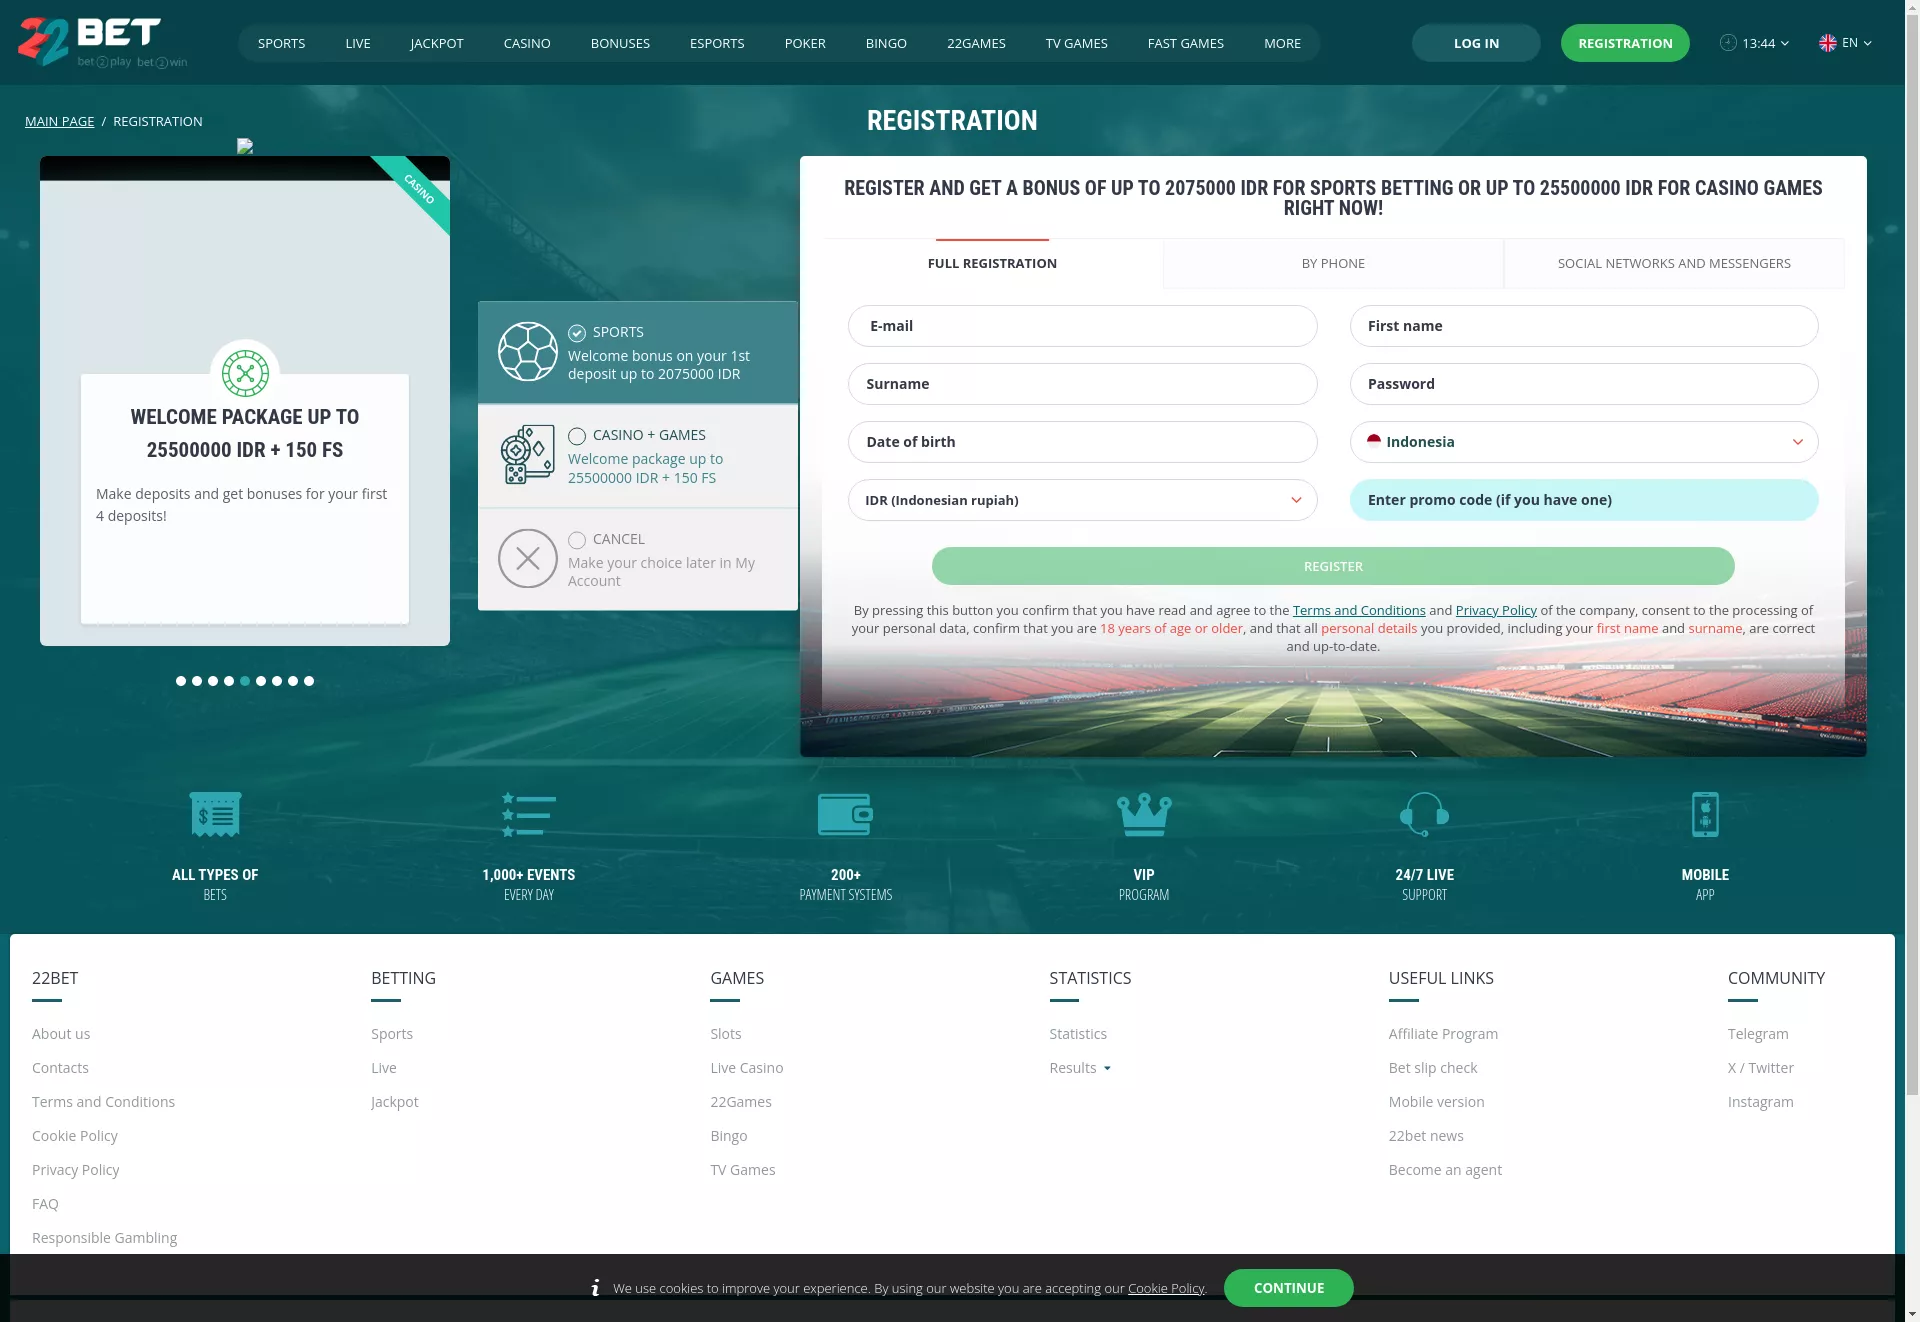This screenshot has height=1322, width=1920.
Task: Select the Casino + Games bonus radio
Action: 577,436
